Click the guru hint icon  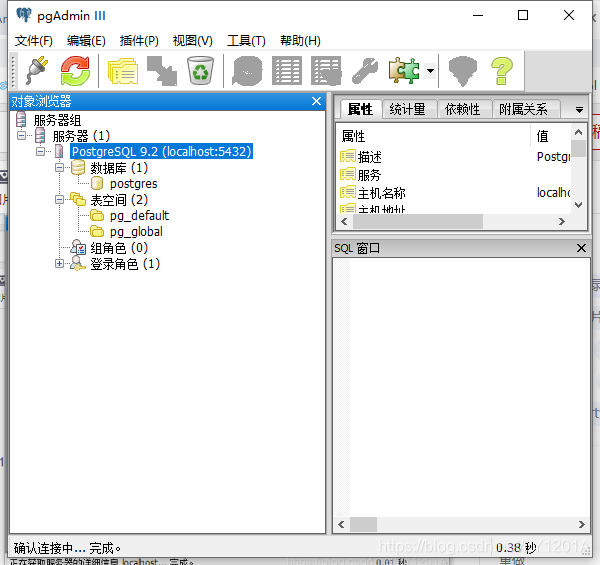click(x=463, y=71)
